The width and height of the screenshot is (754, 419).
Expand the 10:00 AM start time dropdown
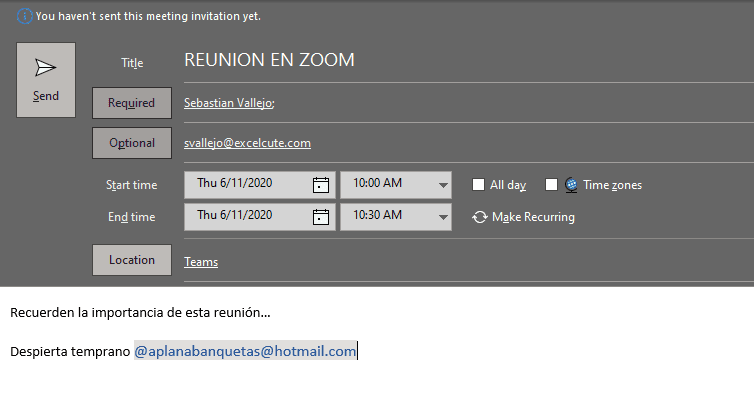pyautogui.click(x=443, y=185)
